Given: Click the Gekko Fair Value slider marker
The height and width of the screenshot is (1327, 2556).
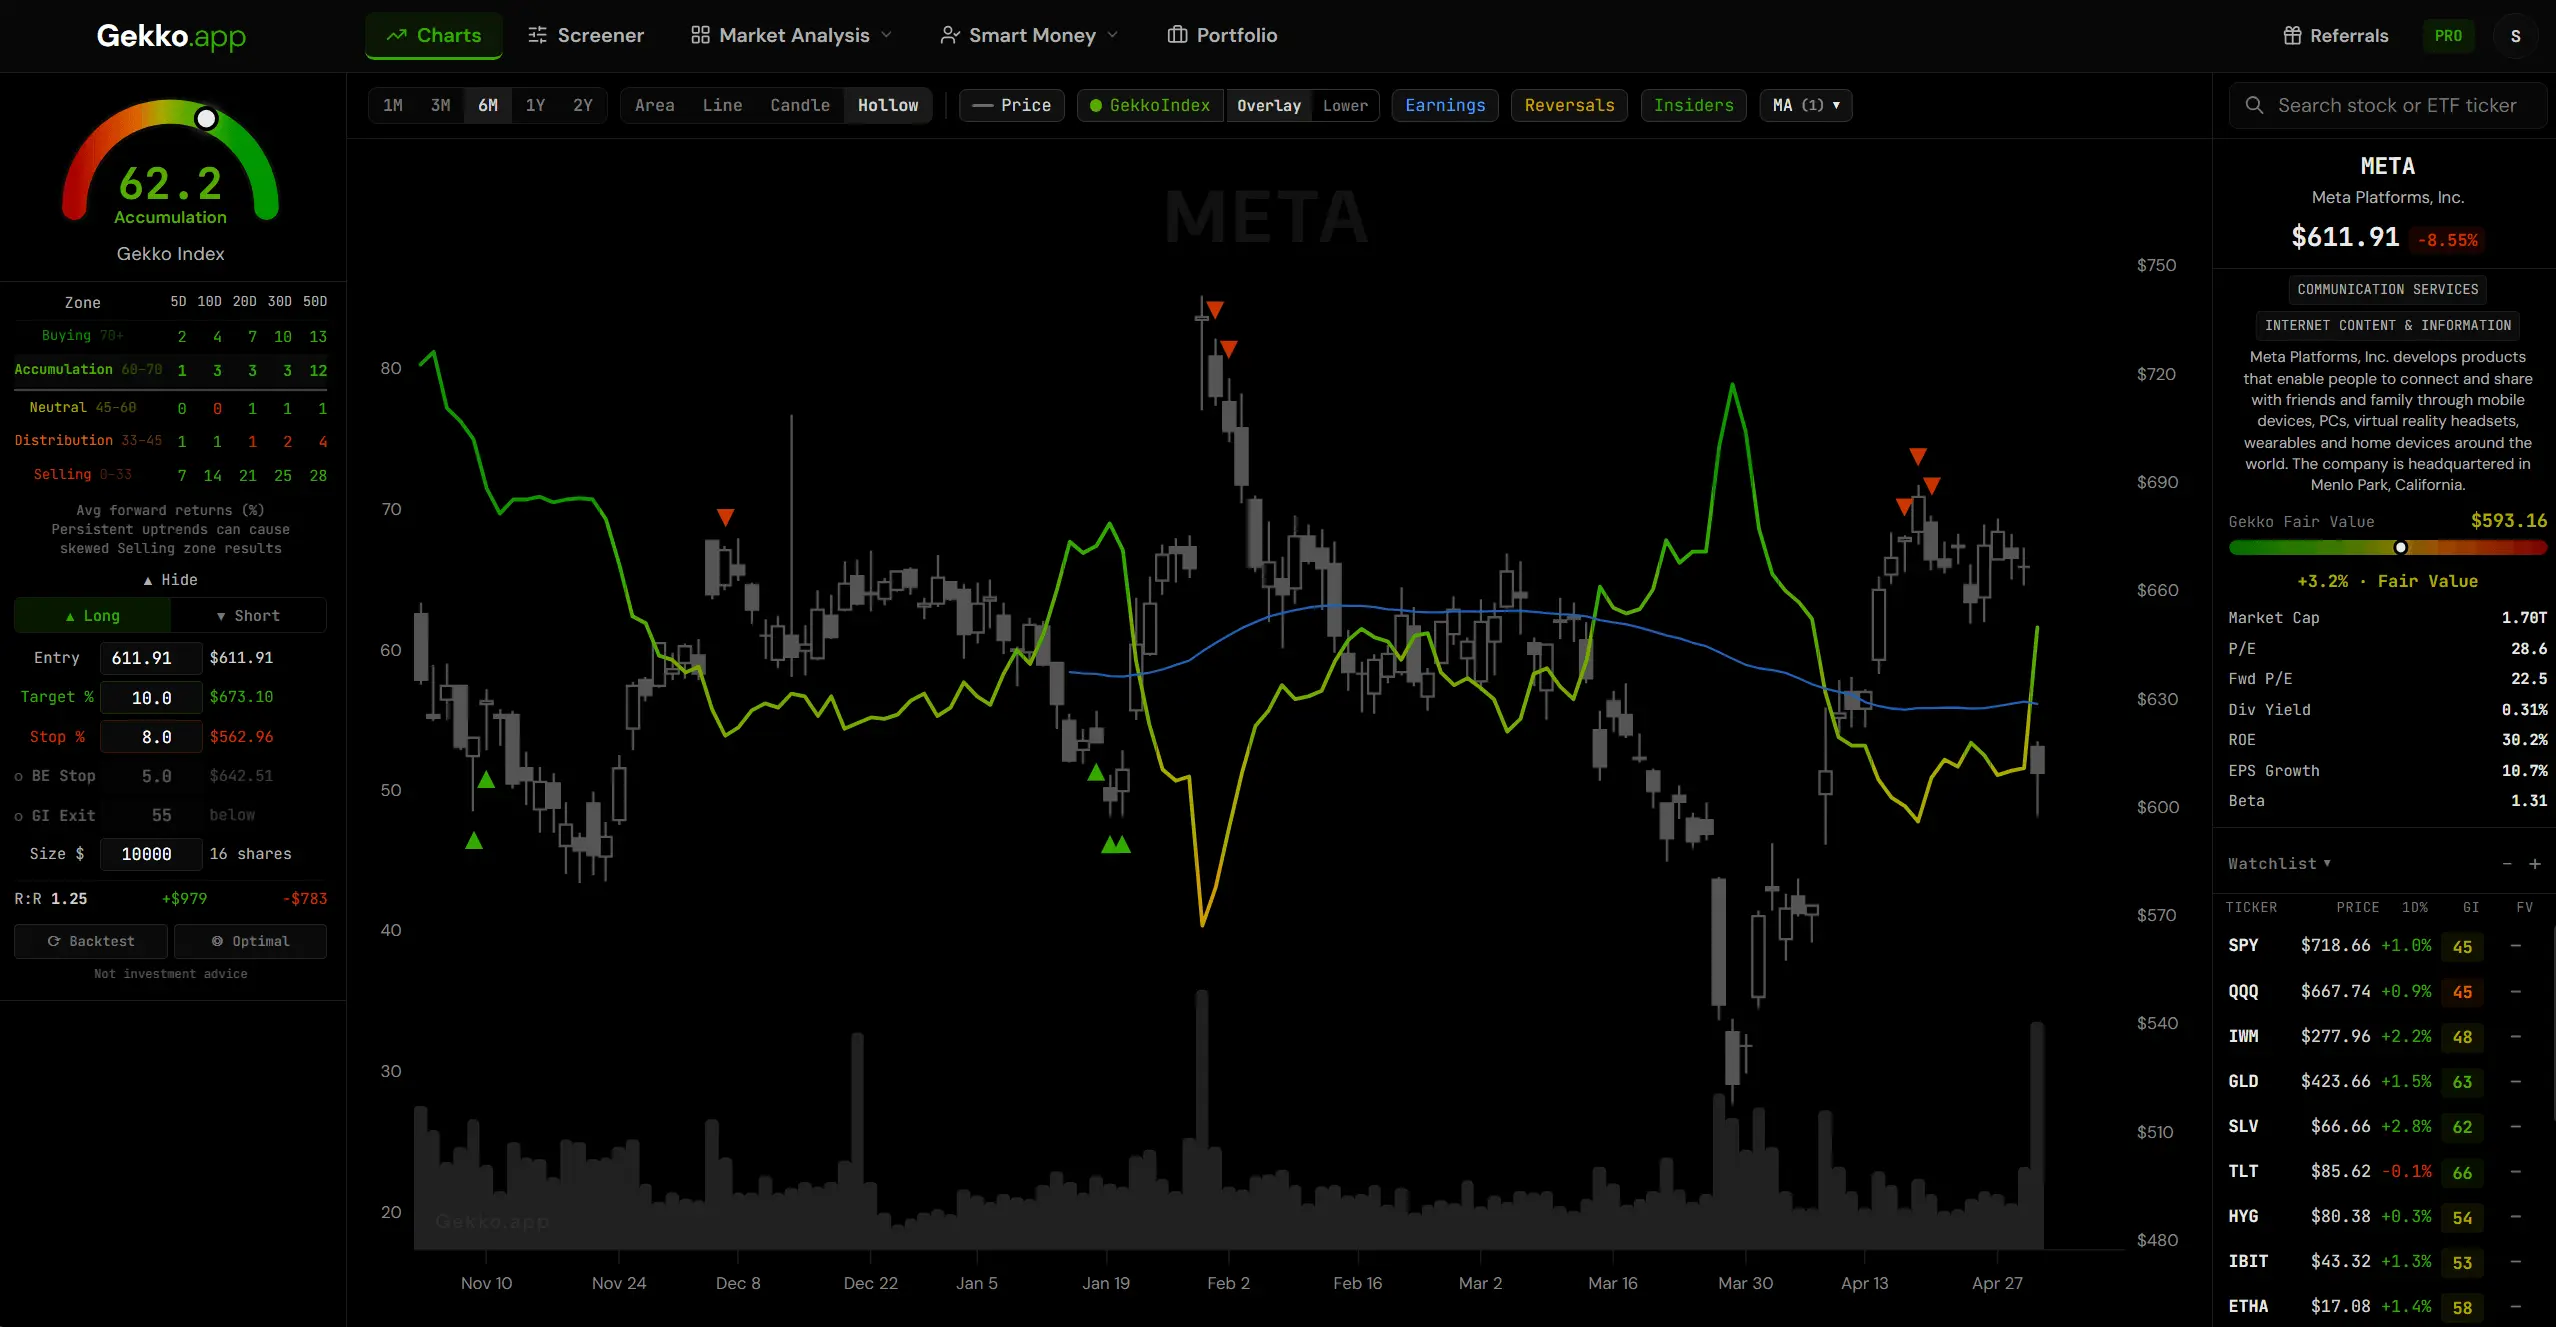Looking at the screenshot, I should pyautogui.click(x=2400, y=547).
